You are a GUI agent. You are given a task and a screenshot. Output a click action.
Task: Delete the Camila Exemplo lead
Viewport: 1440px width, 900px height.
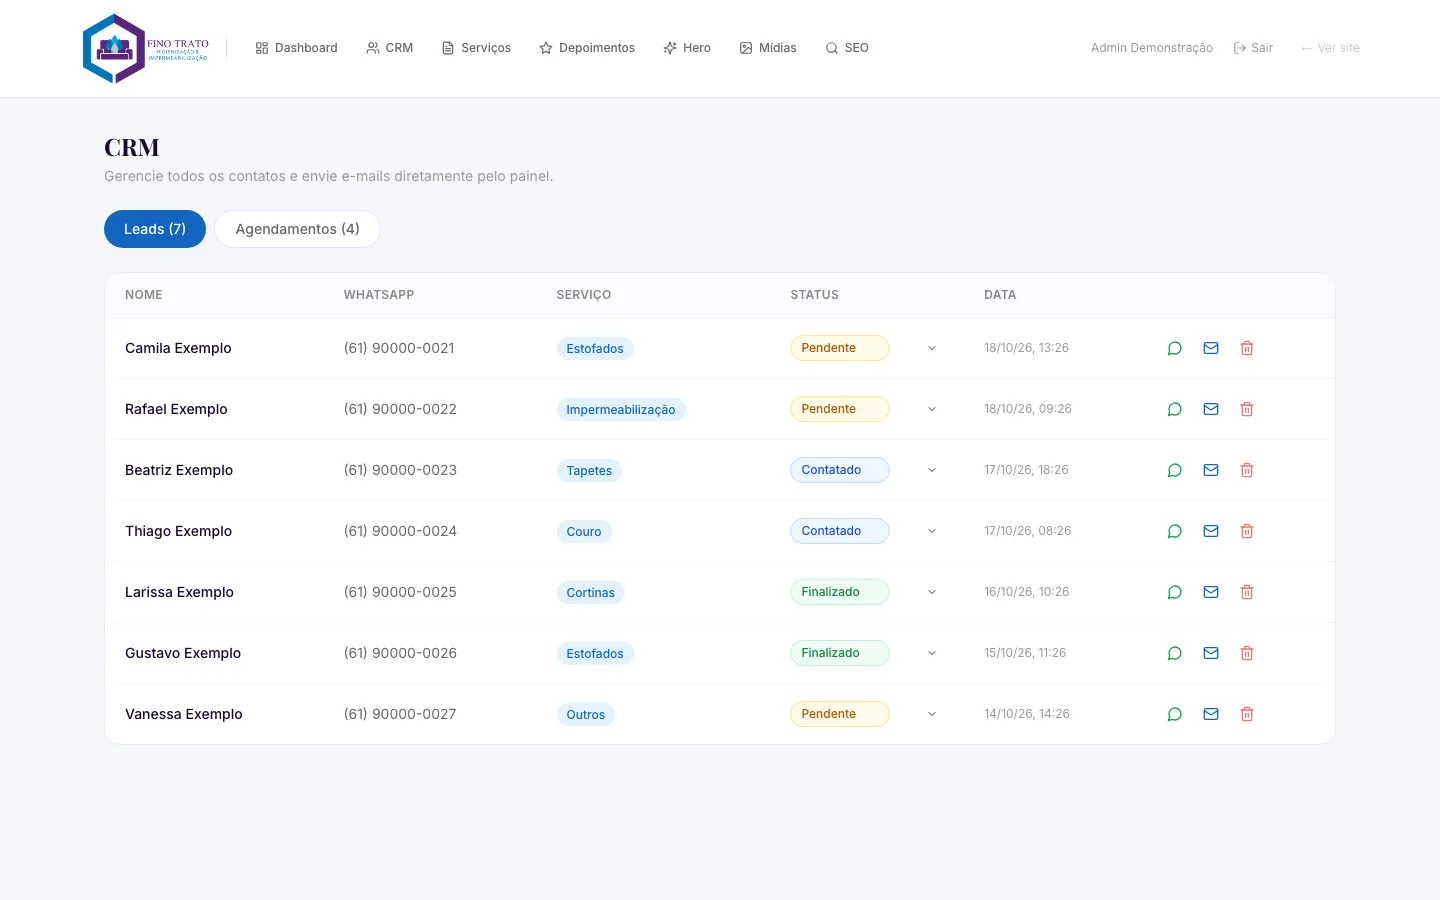click(x=1247, y=348)
